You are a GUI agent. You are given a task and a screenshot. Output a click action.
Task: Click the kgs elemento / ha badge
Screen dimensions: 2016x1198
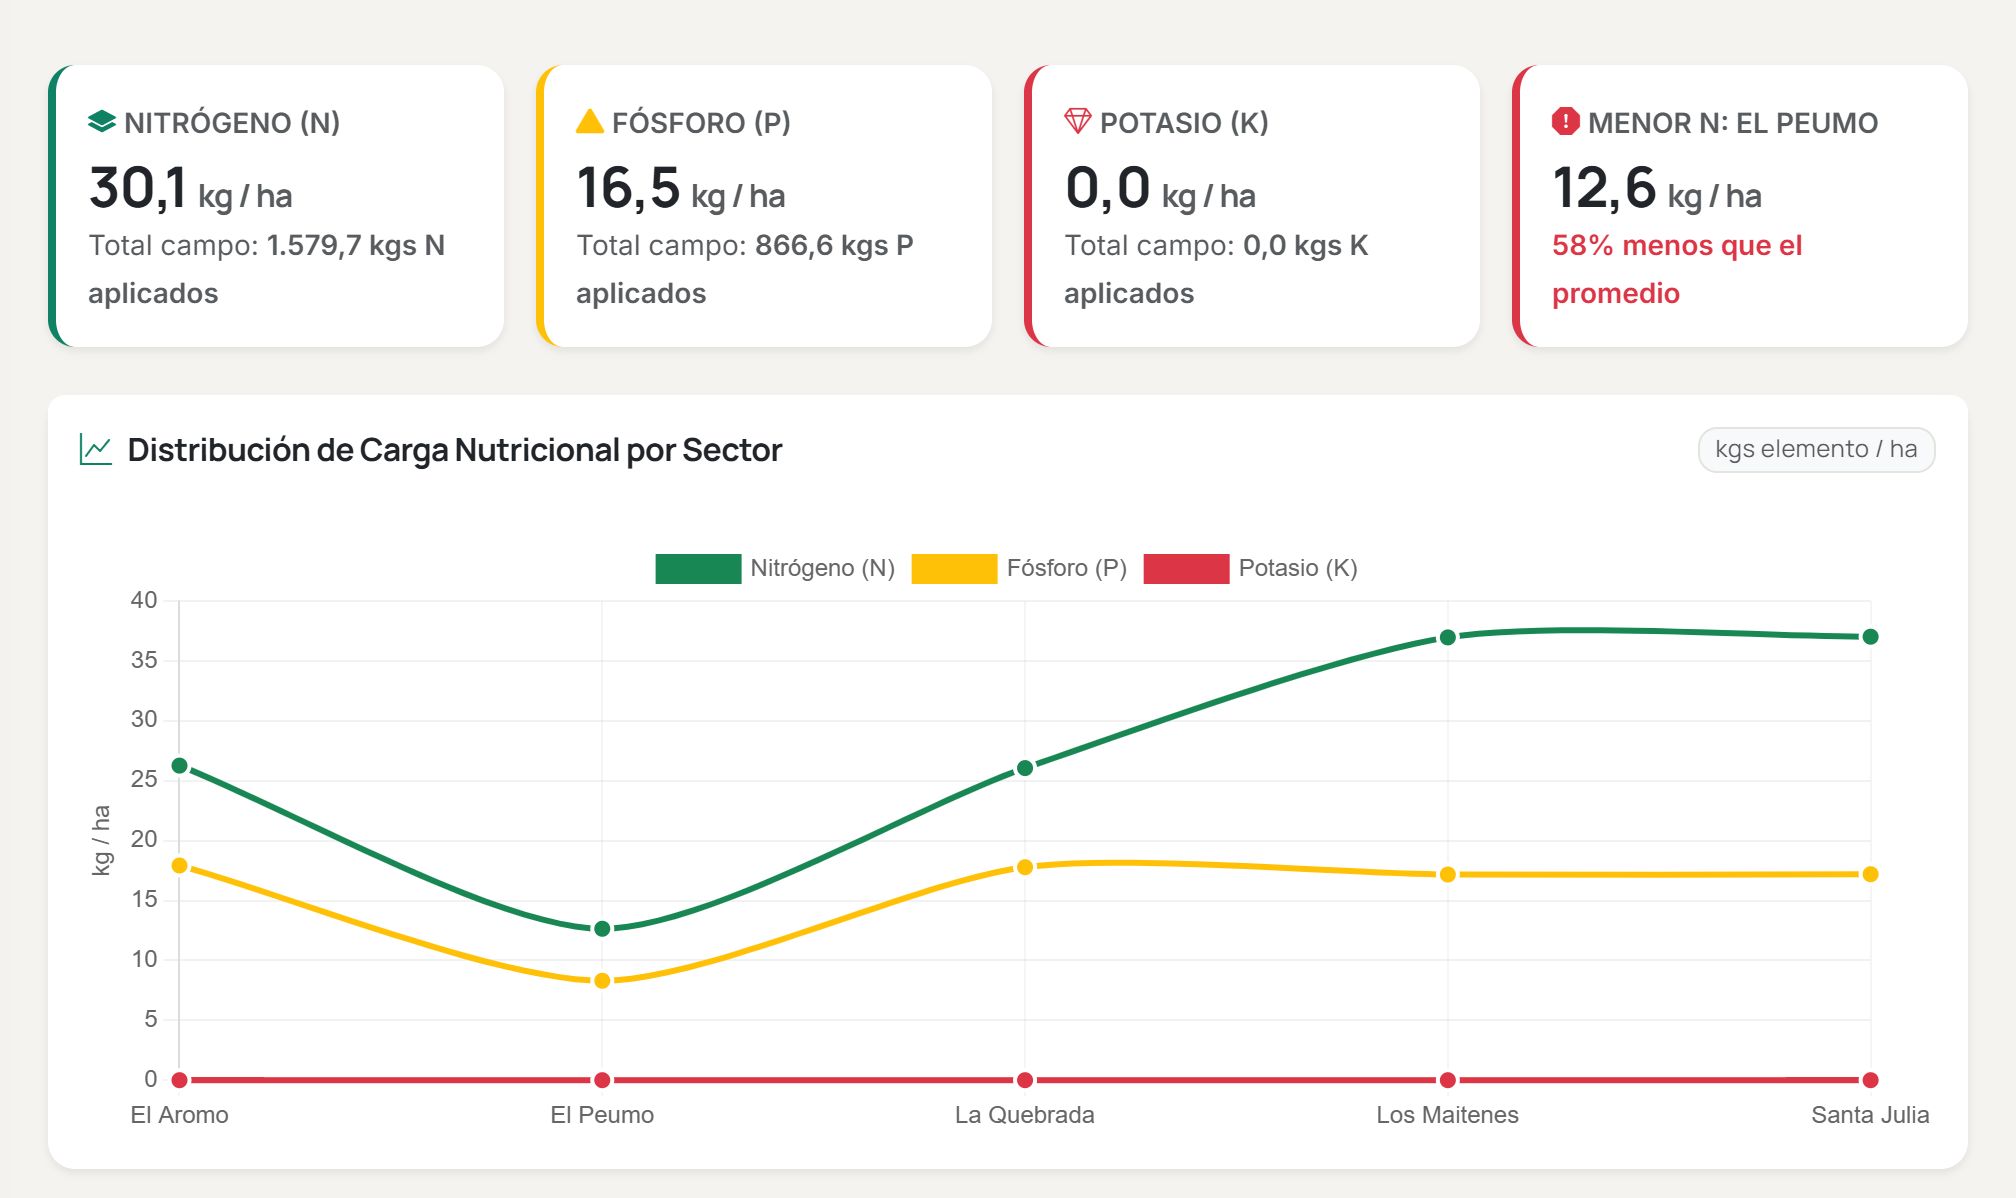tap(1816, 449)
